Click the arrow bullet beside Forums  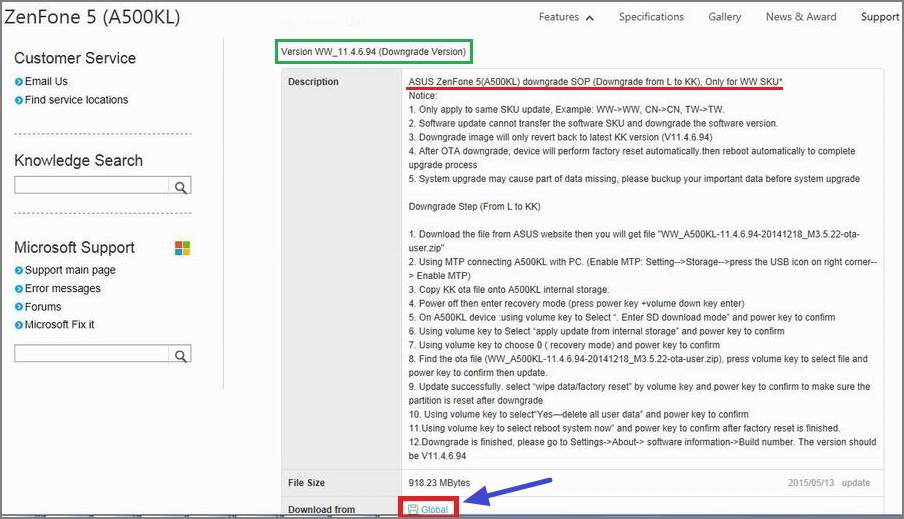pyautogui.click(x=19, y=307)
